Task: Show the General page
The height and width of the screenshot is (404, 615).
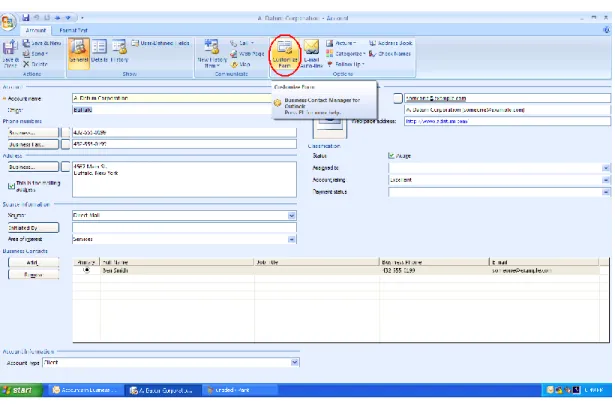Action: (x=78, y=53)
